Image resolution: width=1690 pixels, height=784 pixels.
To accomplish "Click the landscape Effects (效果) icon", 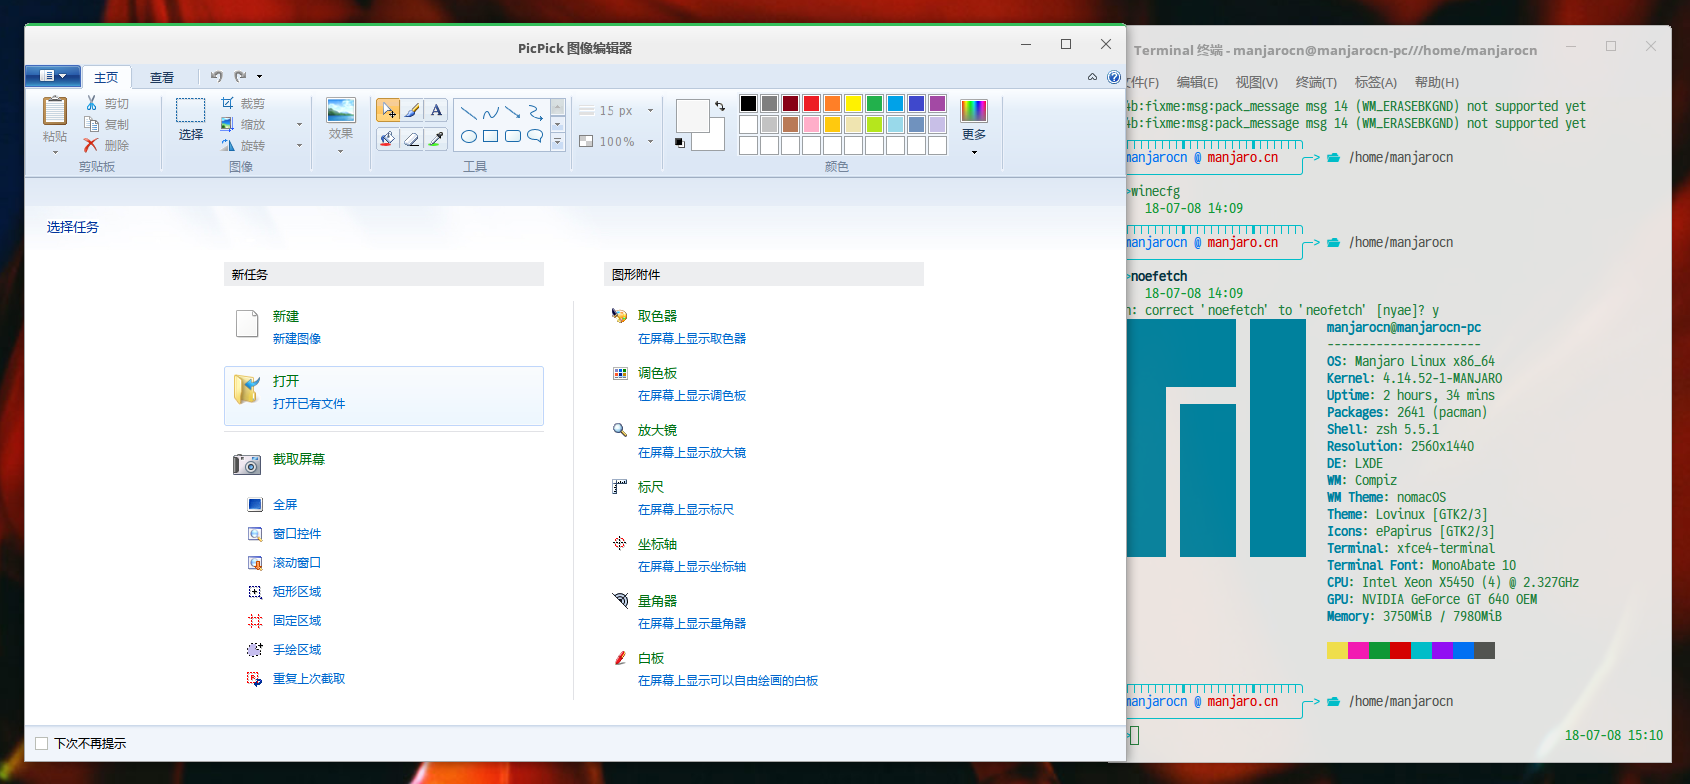I will [341, 110].
